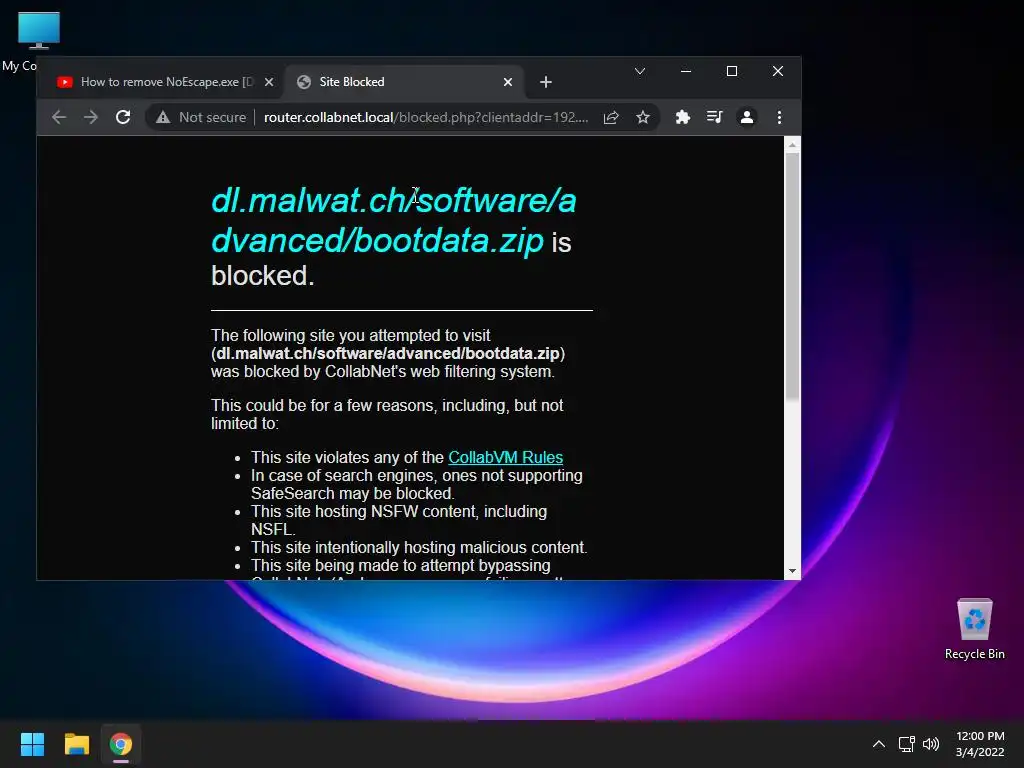1024x768 pixels.
Task: Click the 'This site hosting NSFW content' bullet
Action: point(399,520)
